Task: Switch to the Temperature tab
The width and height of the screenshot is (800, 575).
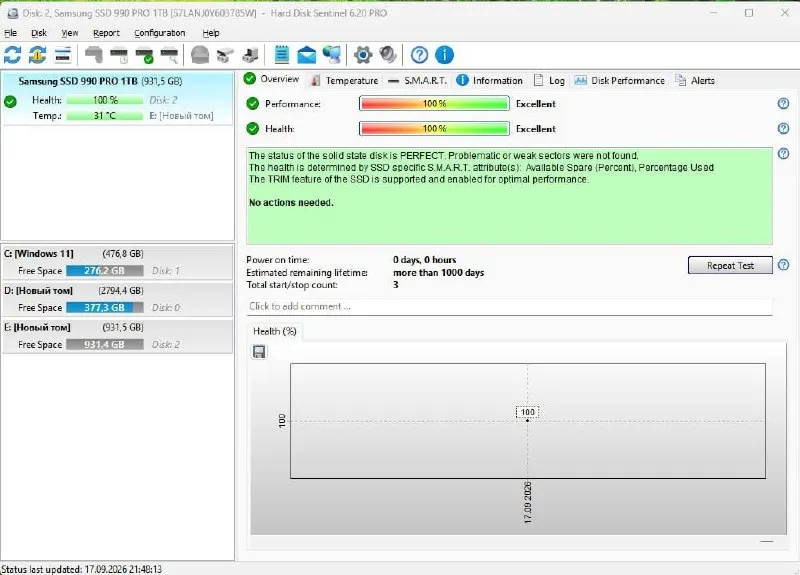Action: pyautogui.click(x=345, y=81)
